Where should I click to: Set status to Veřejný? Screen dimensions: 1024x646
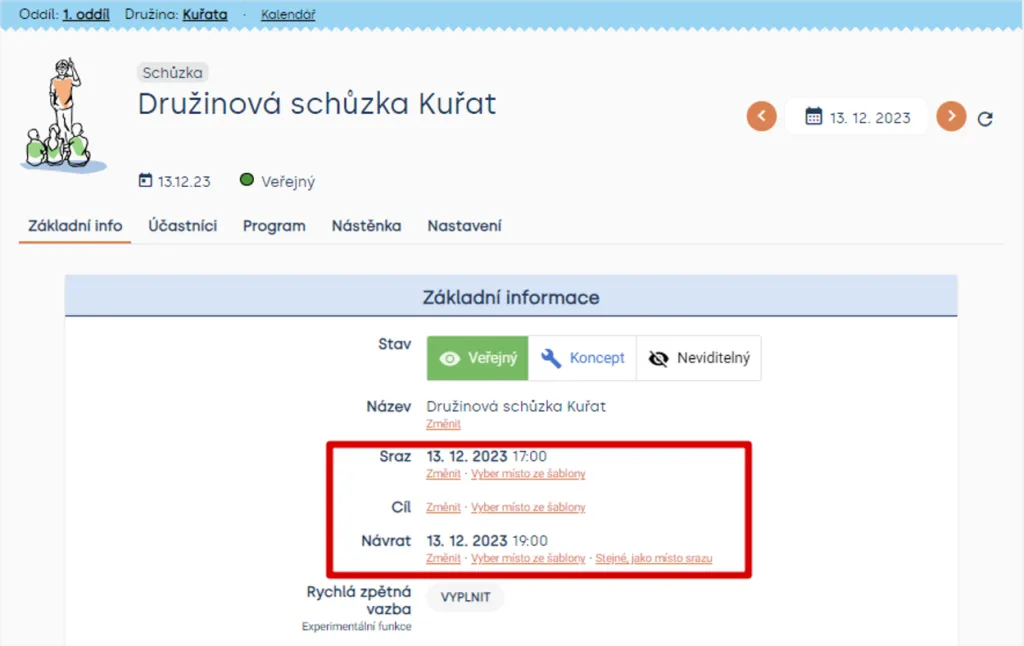point(477,358)
